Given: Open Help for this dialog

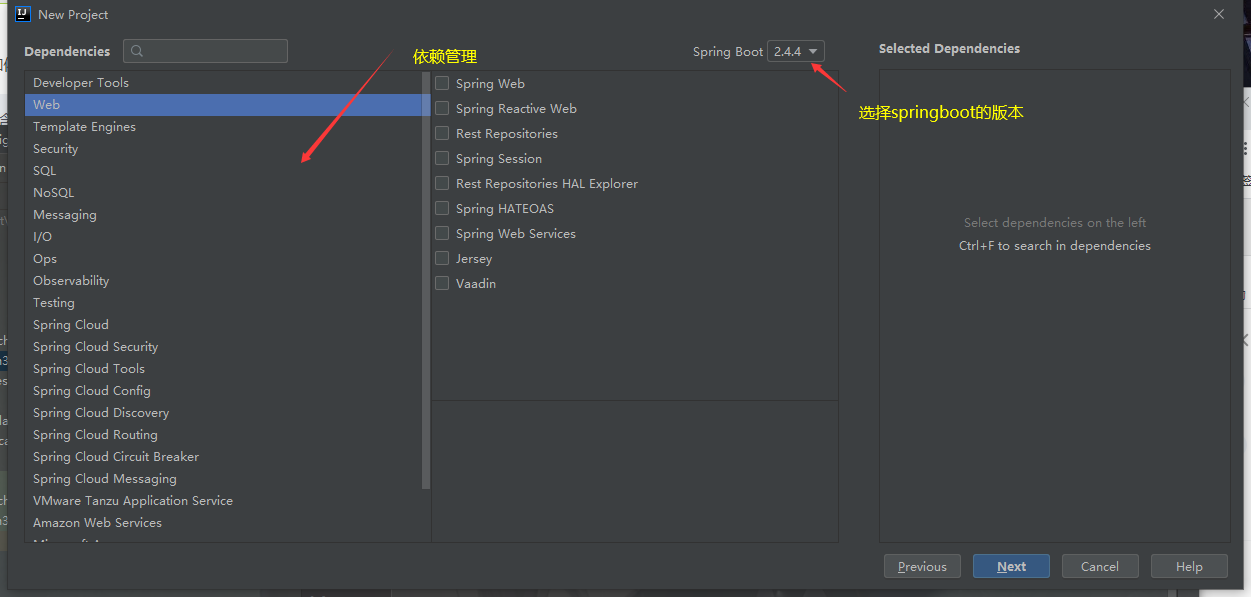Looking at the screenshot, I should point(1189,566).
